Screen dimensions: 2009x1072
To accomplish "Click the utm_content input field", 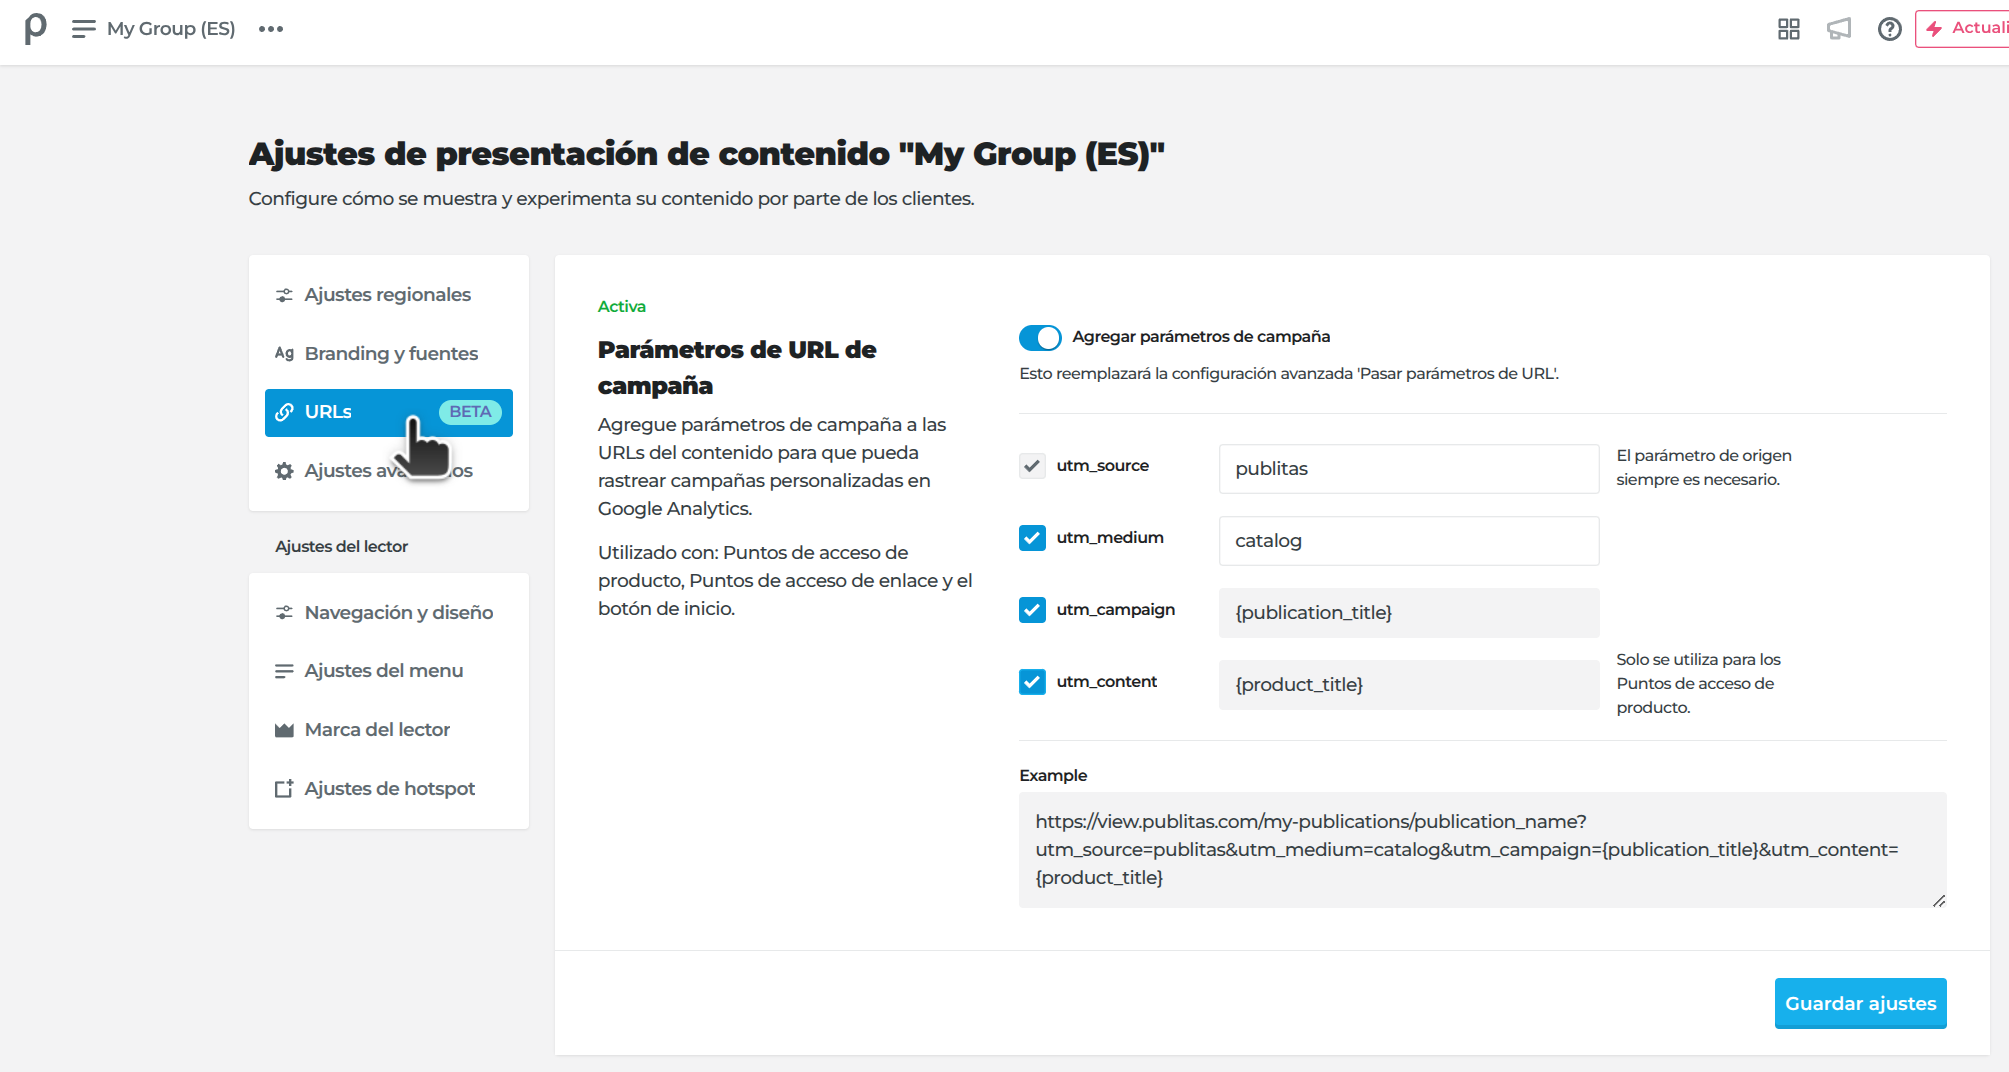I will pos(1409,685).
